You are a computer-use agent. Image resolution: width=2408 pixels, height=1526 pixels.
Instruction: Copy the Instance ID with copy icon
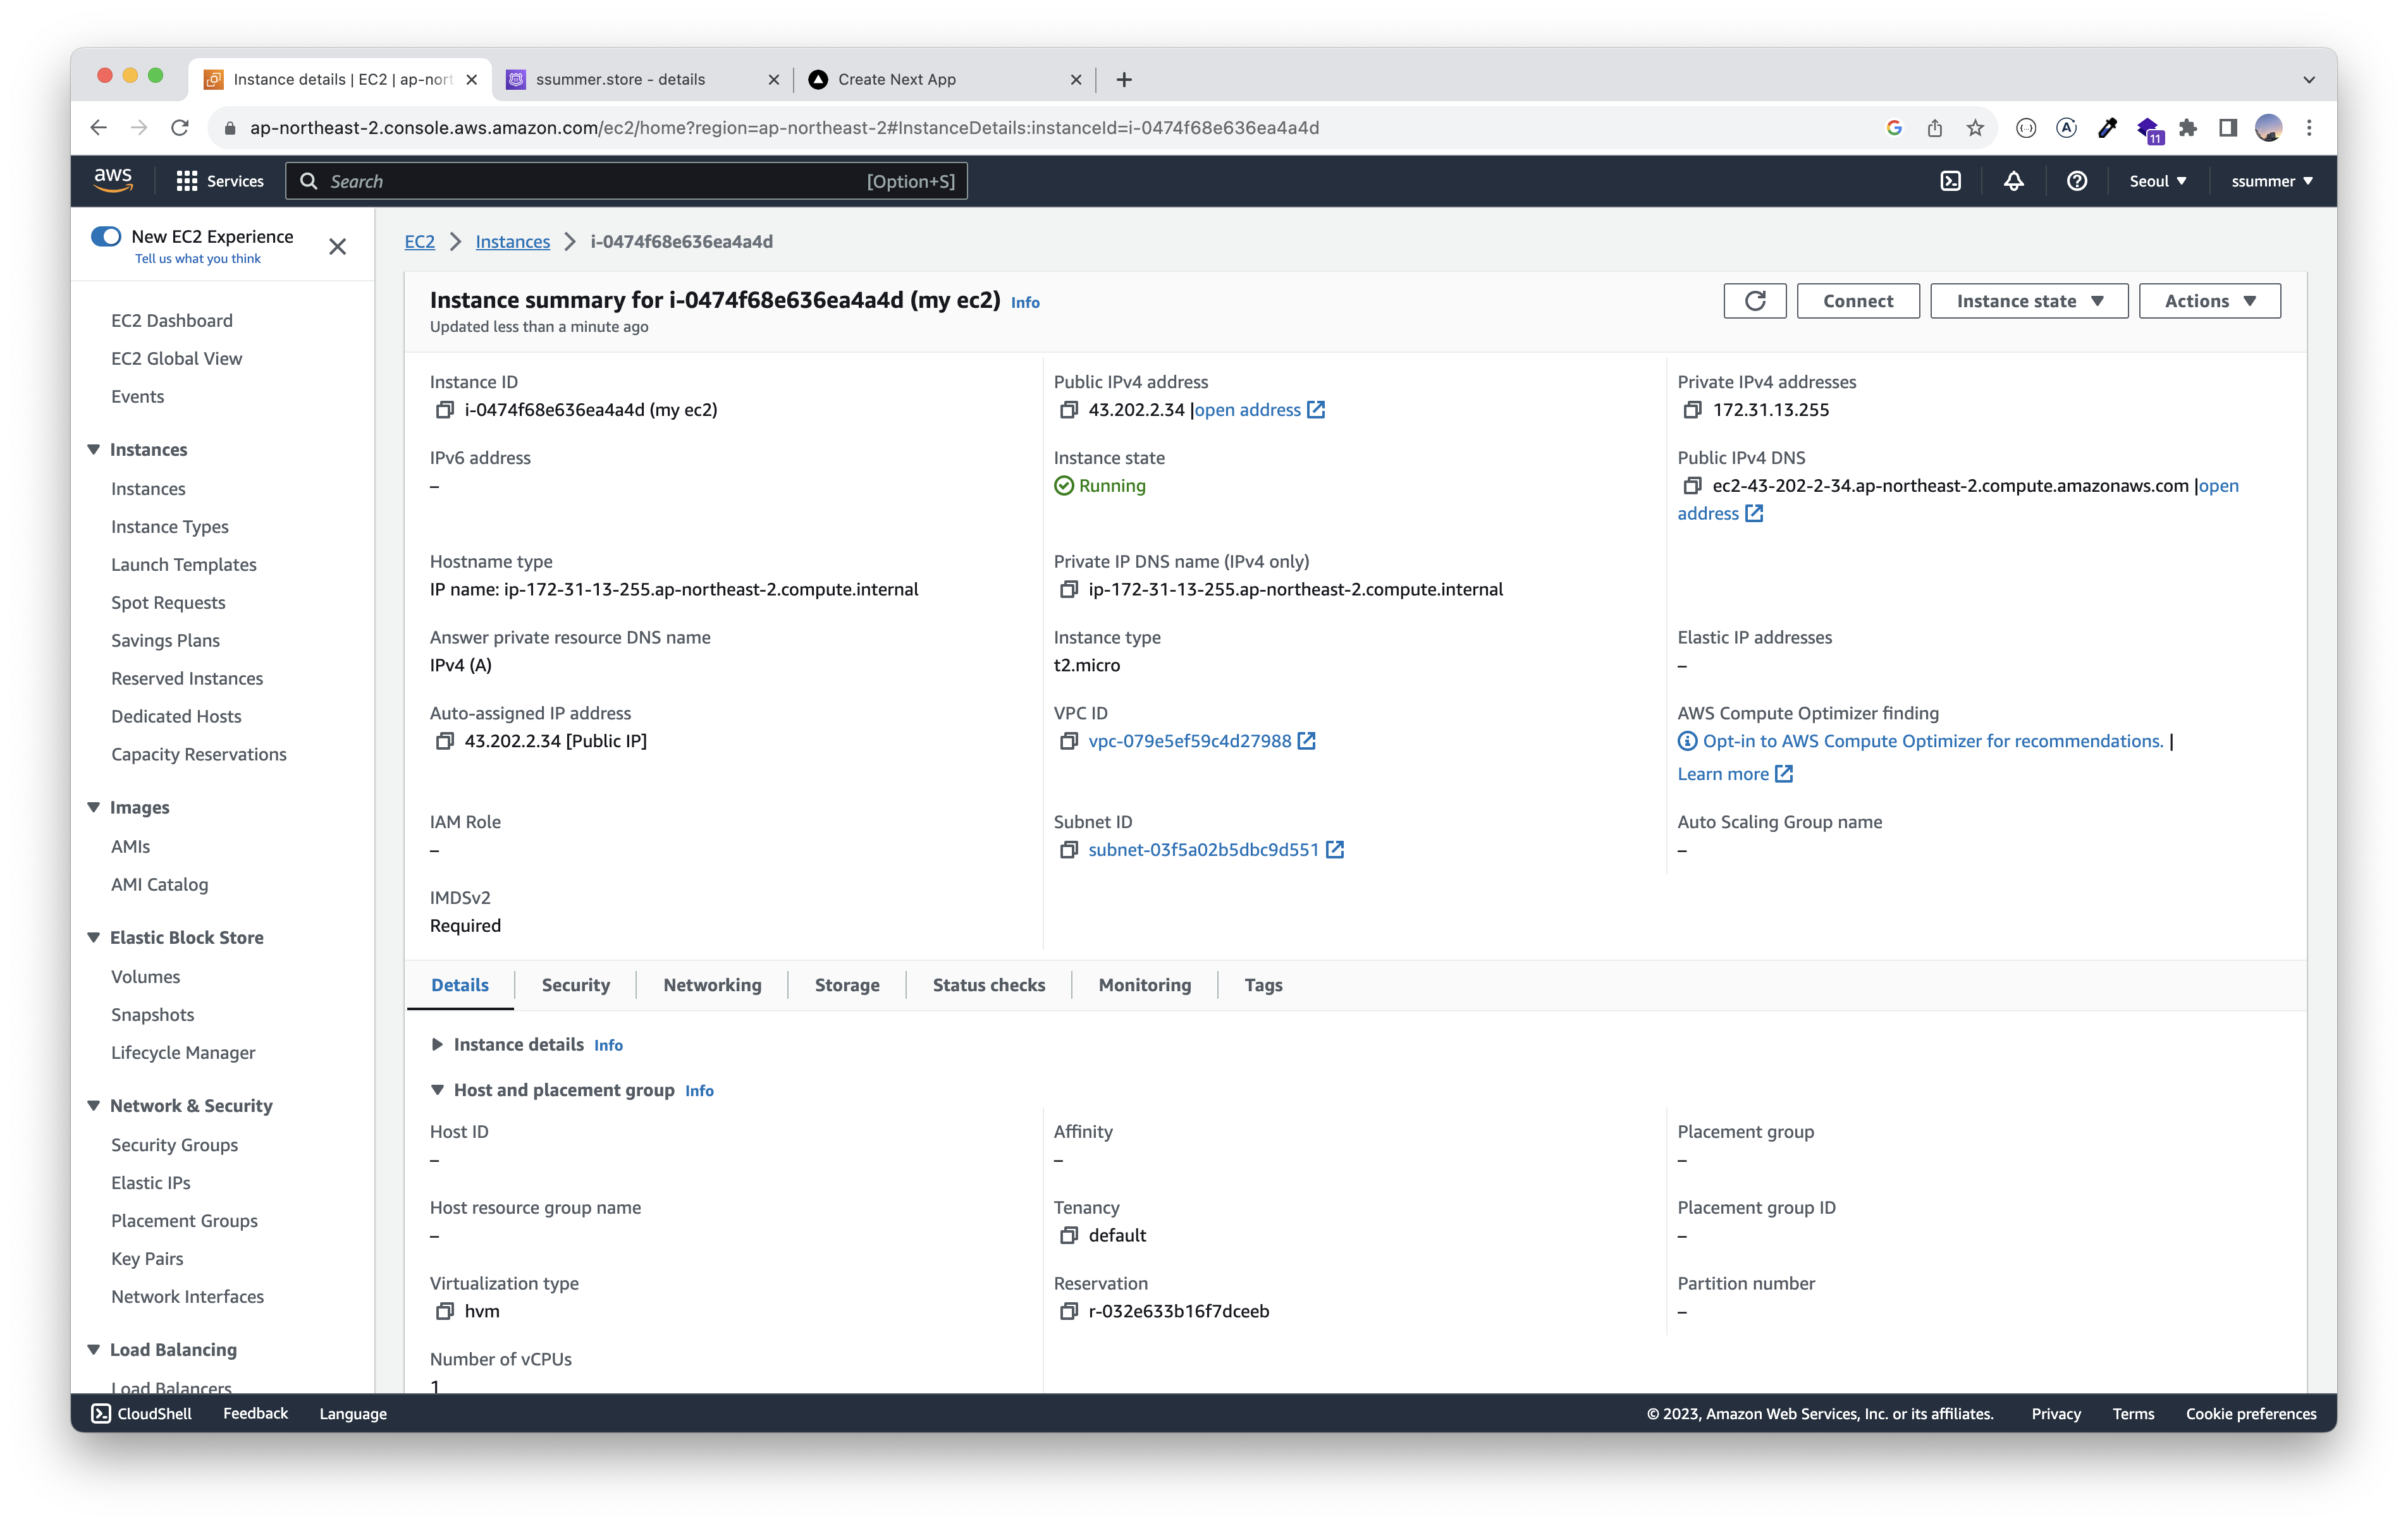[444, 410]
